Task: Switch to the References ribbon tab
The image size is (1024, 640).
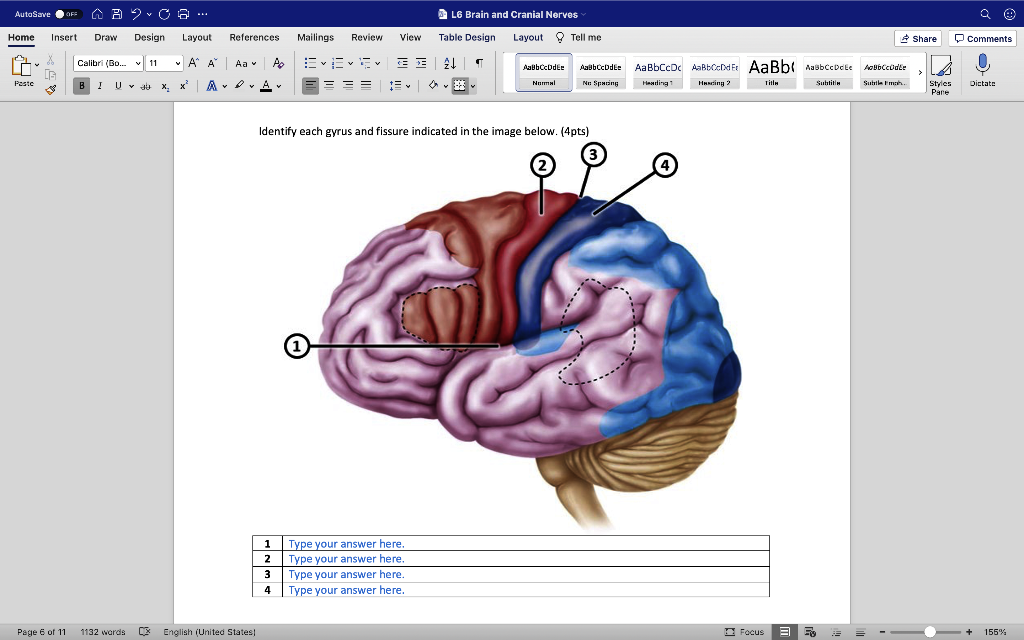Action: (x=254, y=37)
